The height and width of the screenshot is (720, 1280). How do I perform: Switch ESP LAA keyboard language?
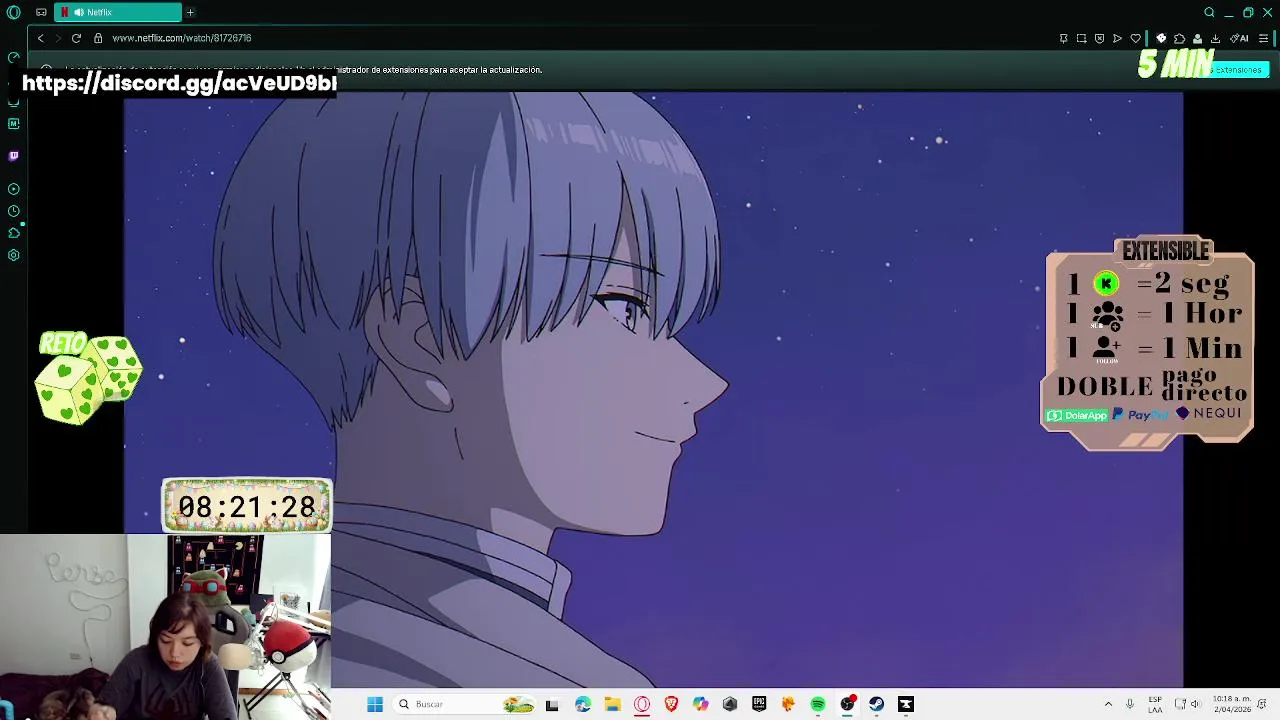(1155, 704)
